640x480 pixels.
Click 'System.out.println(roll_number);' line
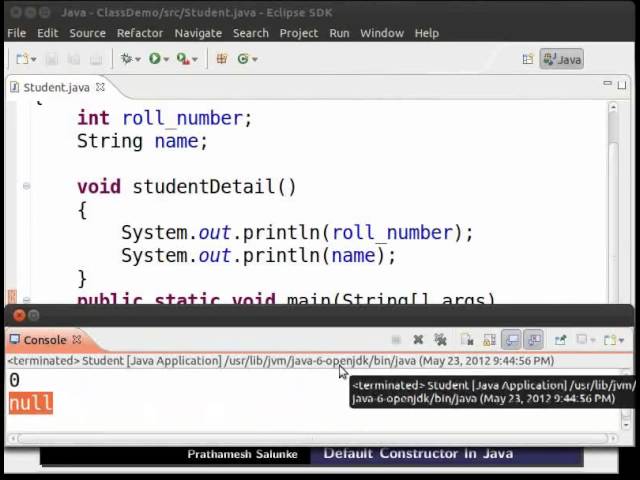click(297, 233)
